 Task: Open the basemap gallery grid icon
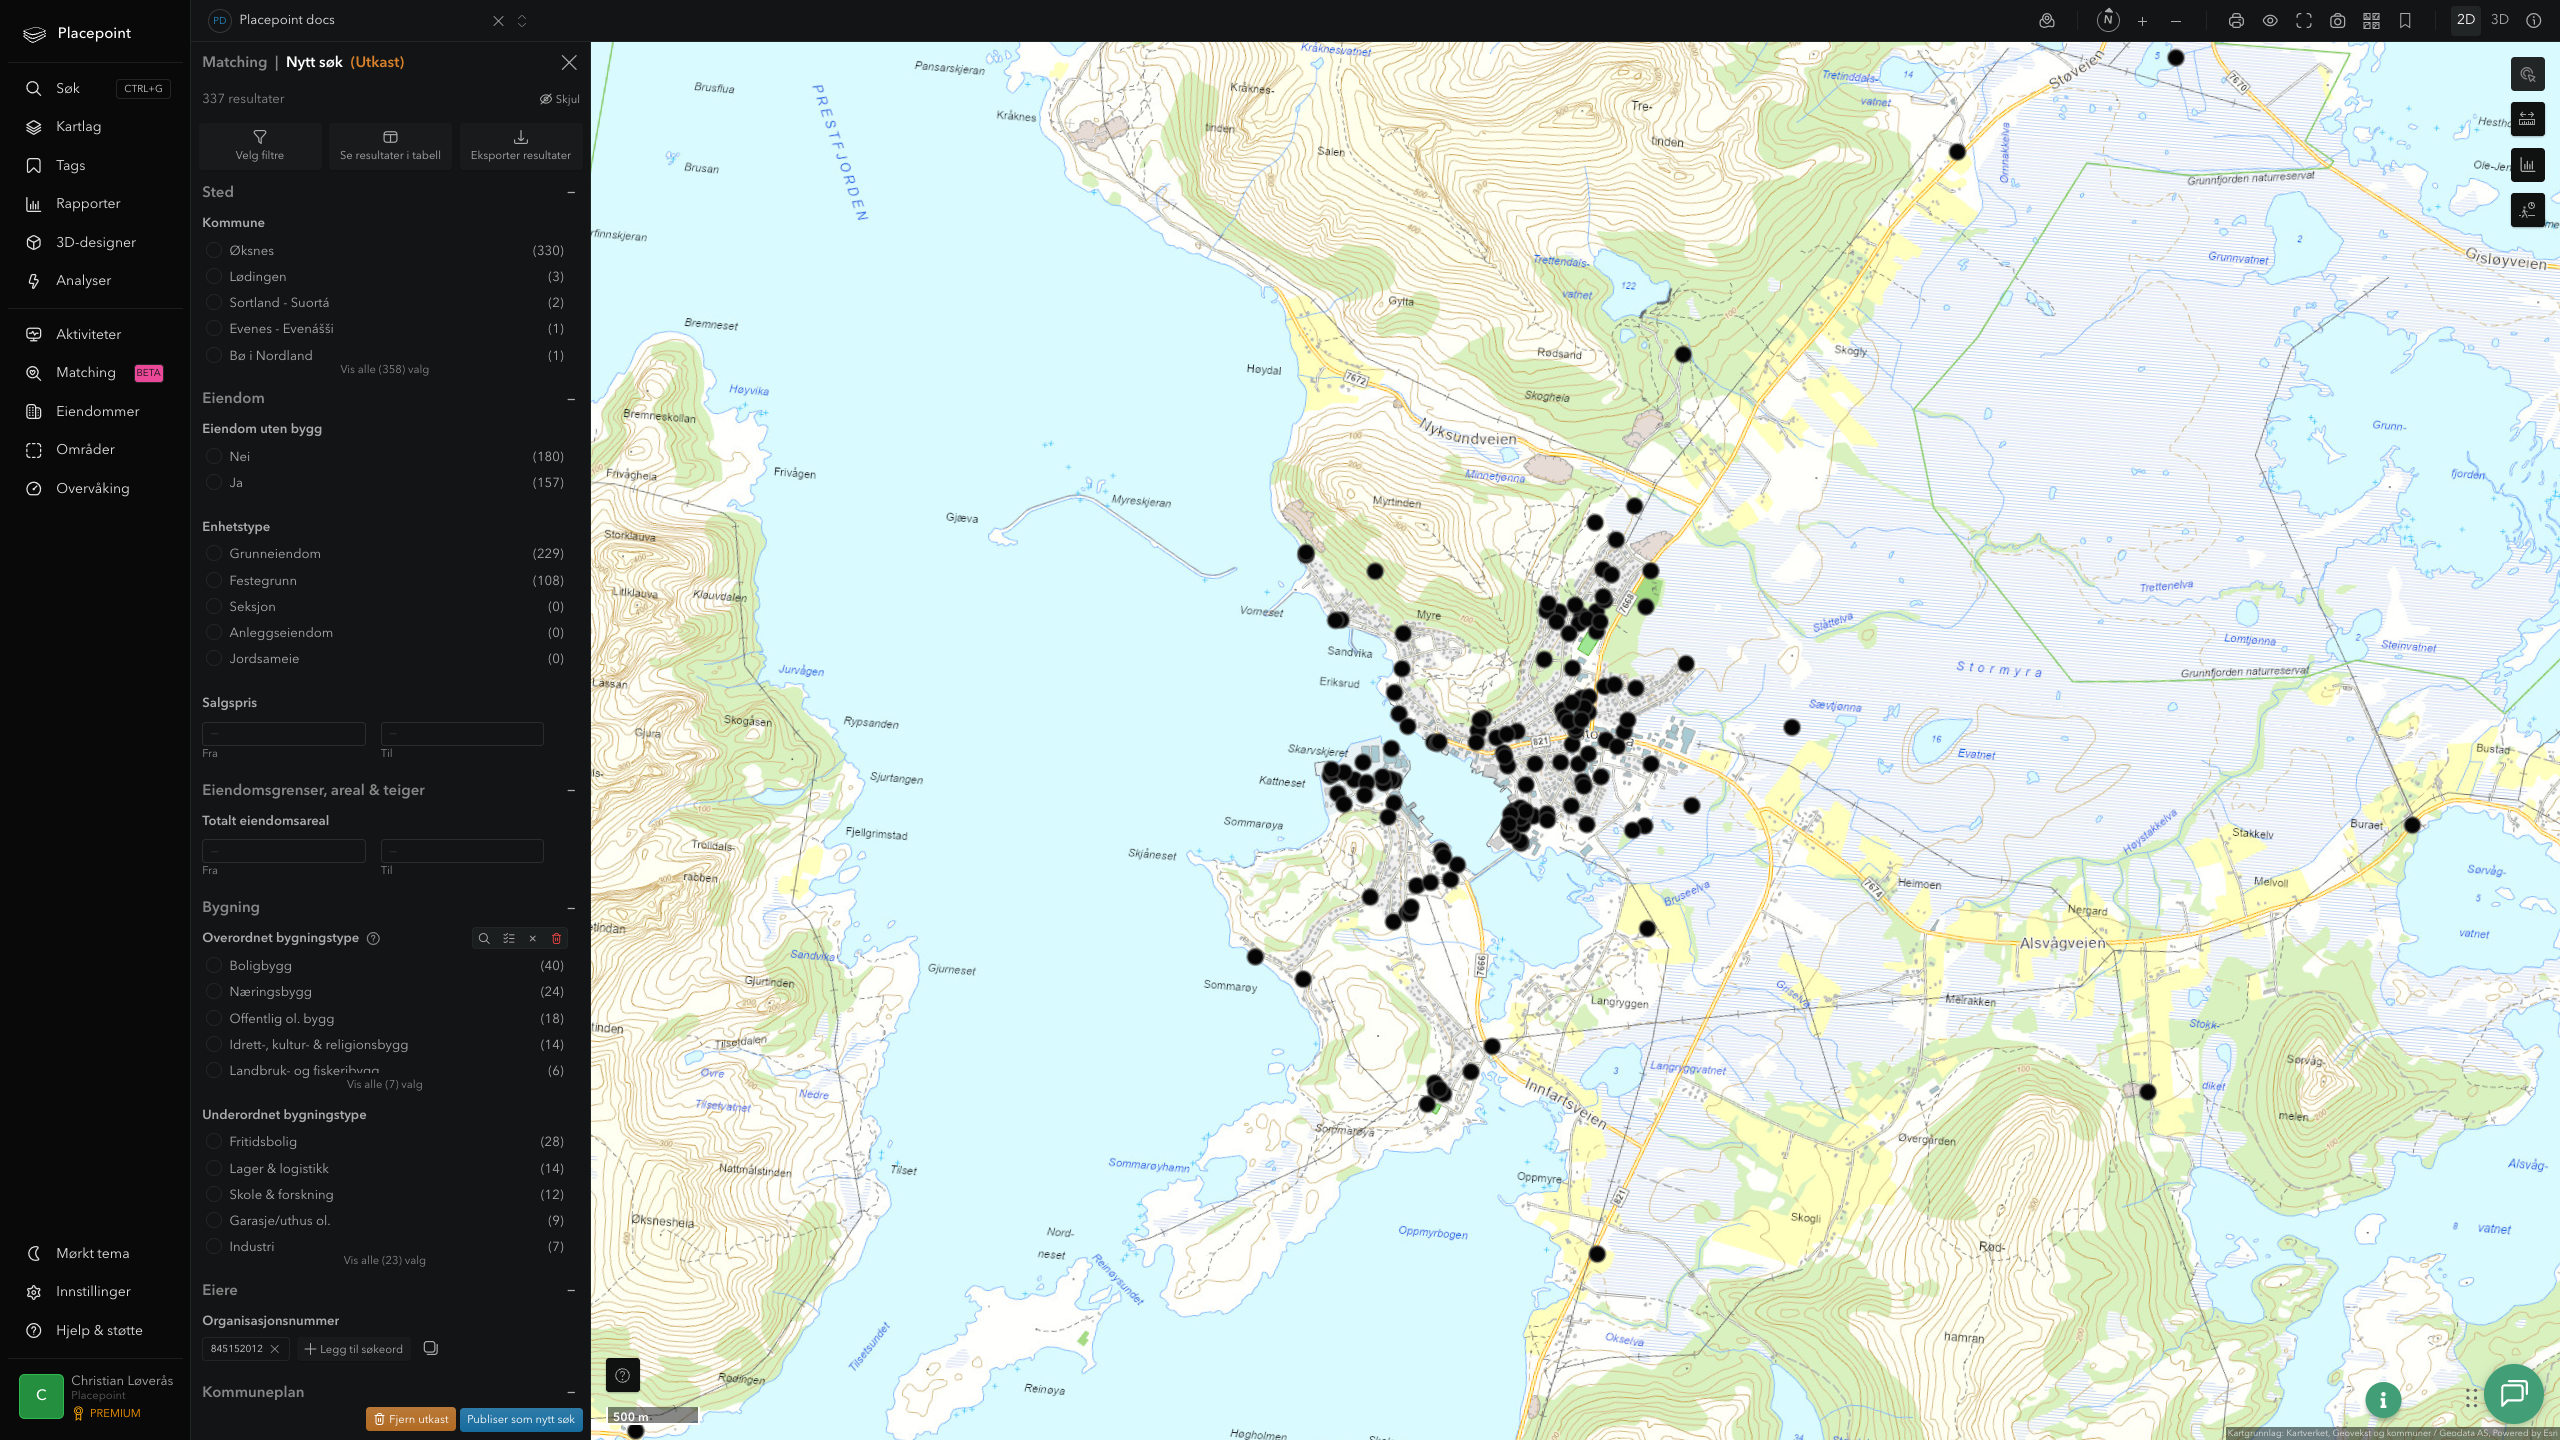[x=2371, y=21]
